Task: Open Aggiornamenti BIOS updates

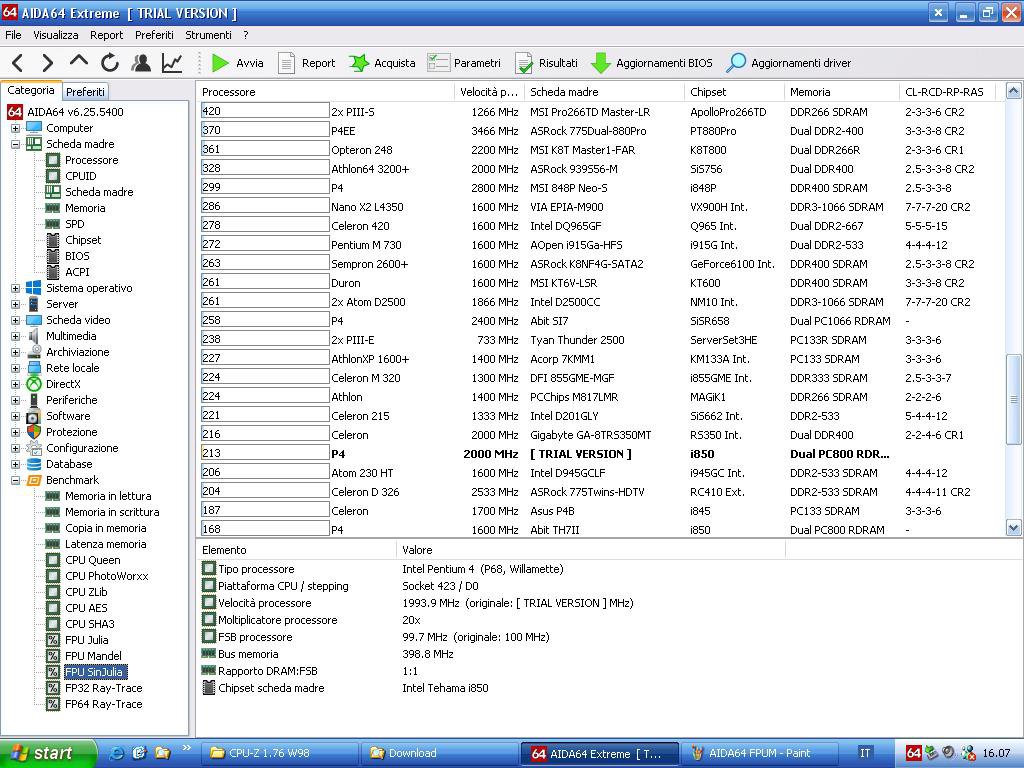Action: point(651,63)
